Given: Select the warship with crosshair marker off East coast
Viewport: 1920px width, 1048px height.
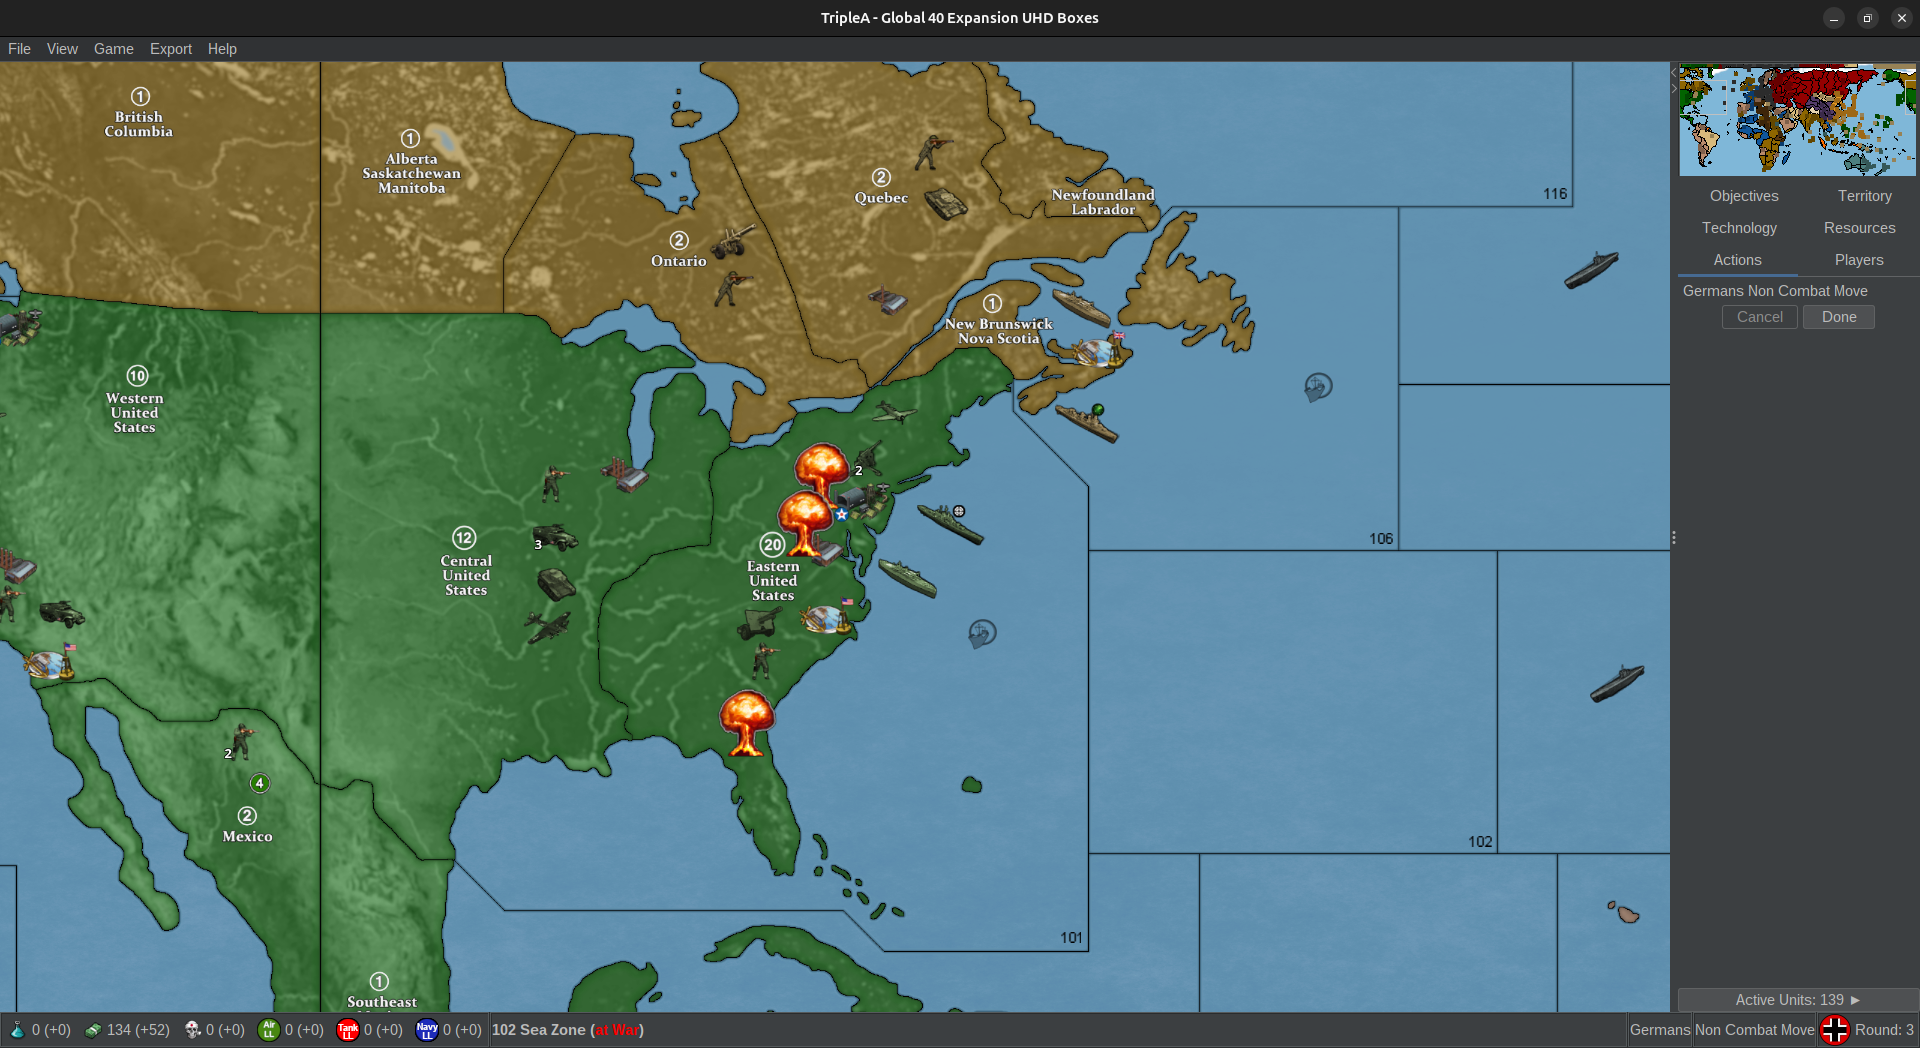Looking at the screenshot, I should coord(950,523).
